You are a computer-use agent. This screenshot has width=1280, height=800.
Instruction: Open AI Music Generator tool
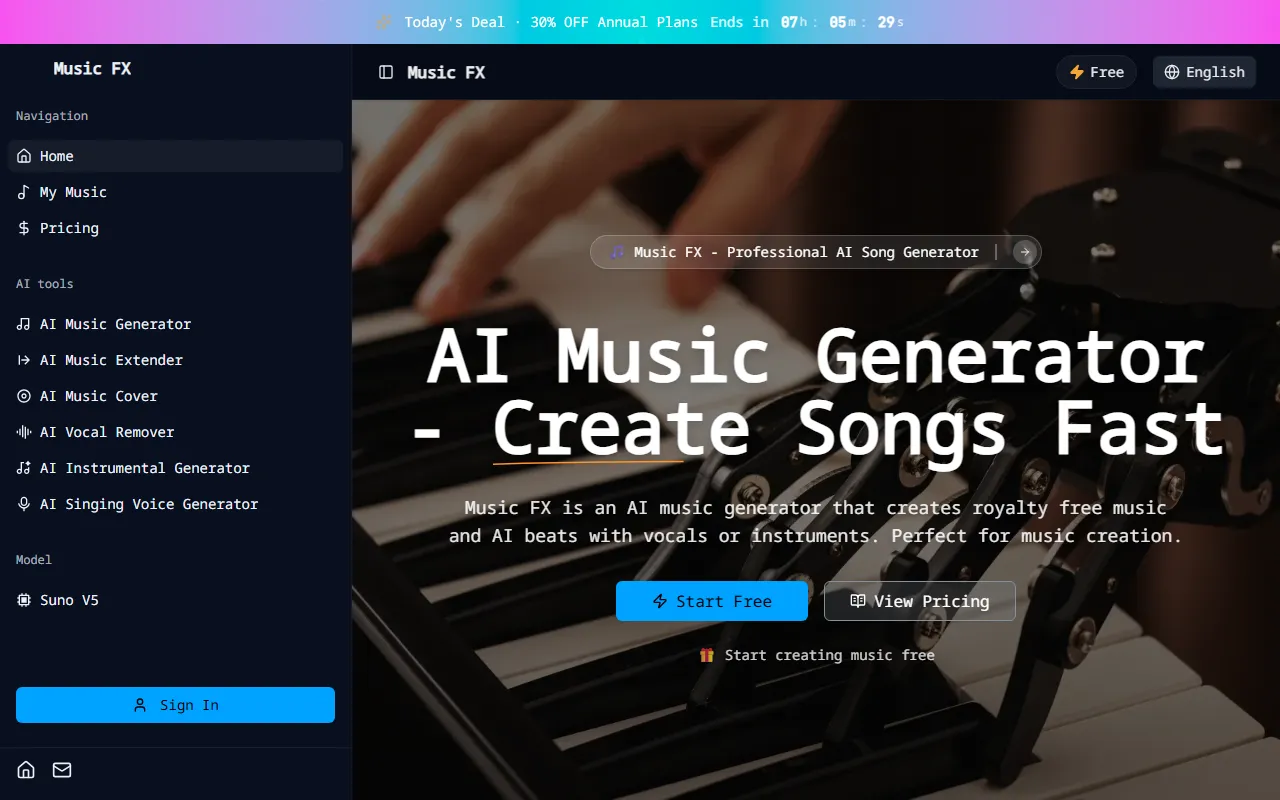pyautogui.click(x=175, y=324)
